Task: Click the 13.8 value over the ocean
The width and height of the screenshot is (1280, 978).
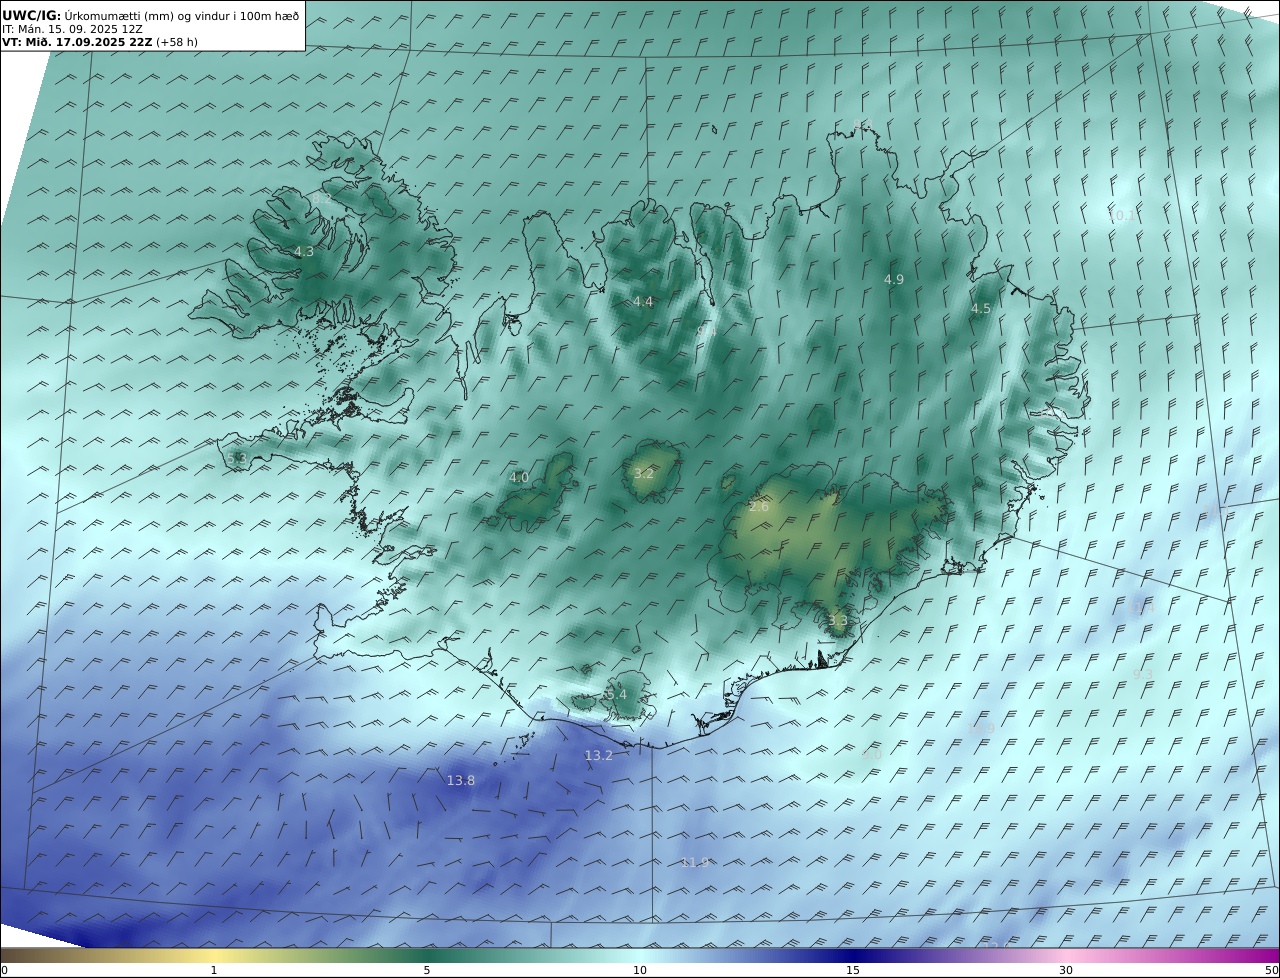Action: [x=461, y=781]
